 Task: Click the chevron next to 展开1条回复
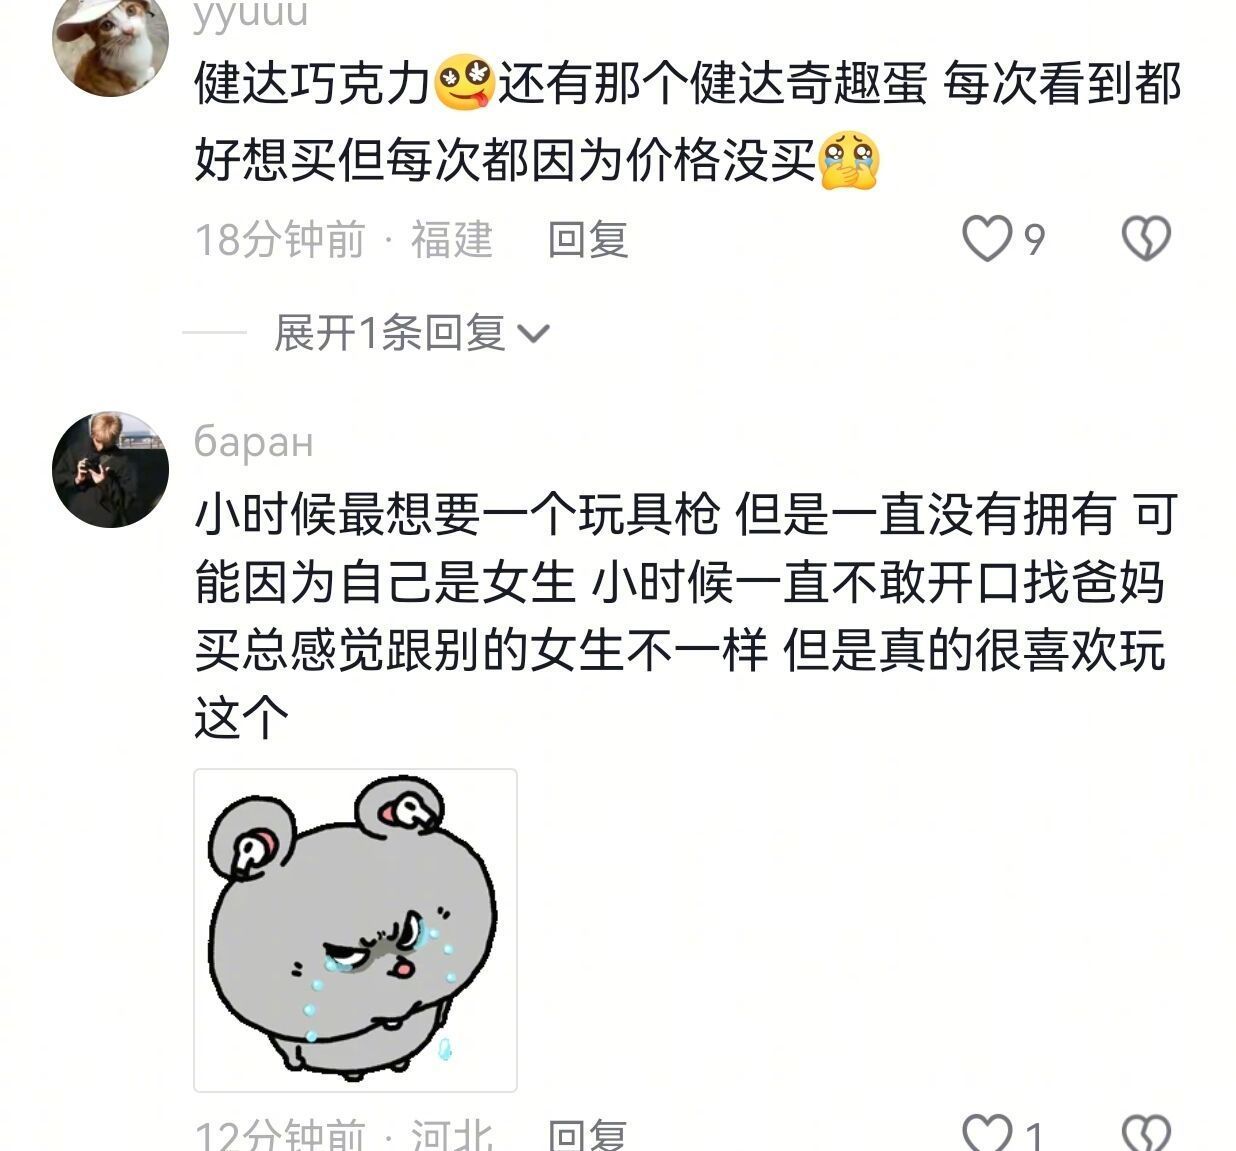pyautogui.click(x=535, y=334)
